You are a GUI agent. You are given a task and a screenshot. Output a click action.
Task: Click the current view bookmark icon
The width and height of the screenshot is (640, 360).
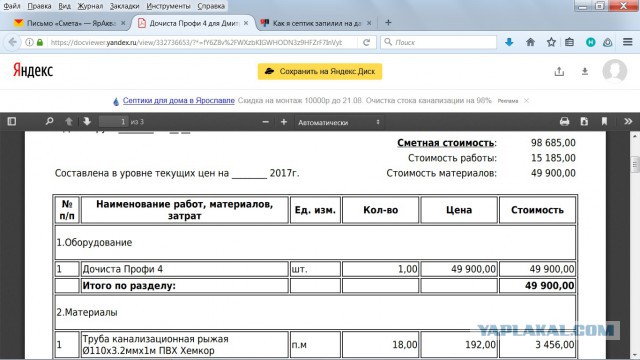click(x=604, y=122)
